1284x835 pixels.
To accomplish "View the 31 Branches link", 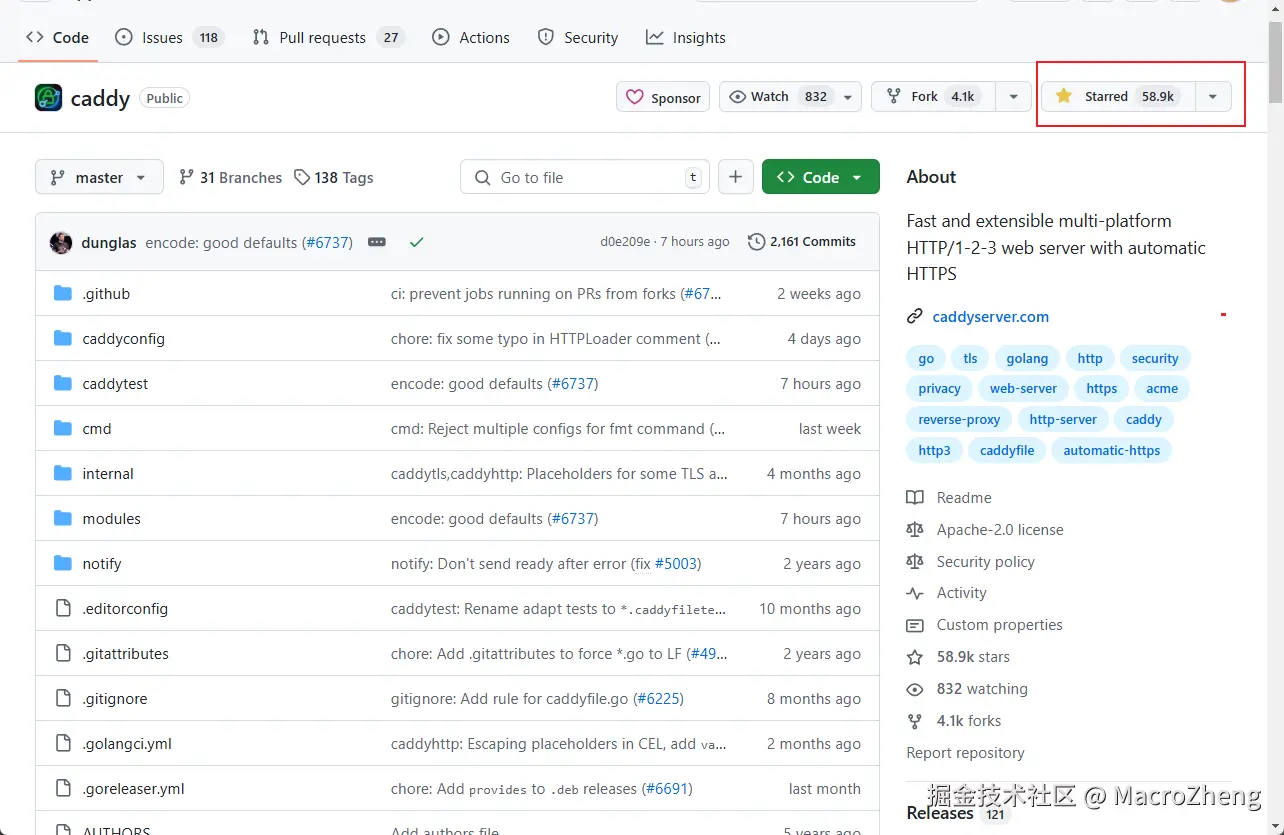I will click(x=230, y=177).
